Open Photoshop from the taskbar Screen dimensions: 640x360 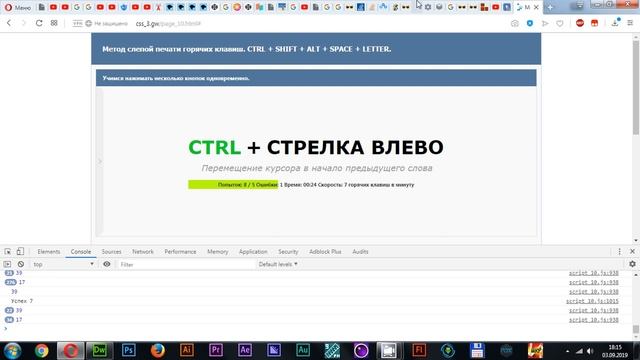click(x=128, y=351)
